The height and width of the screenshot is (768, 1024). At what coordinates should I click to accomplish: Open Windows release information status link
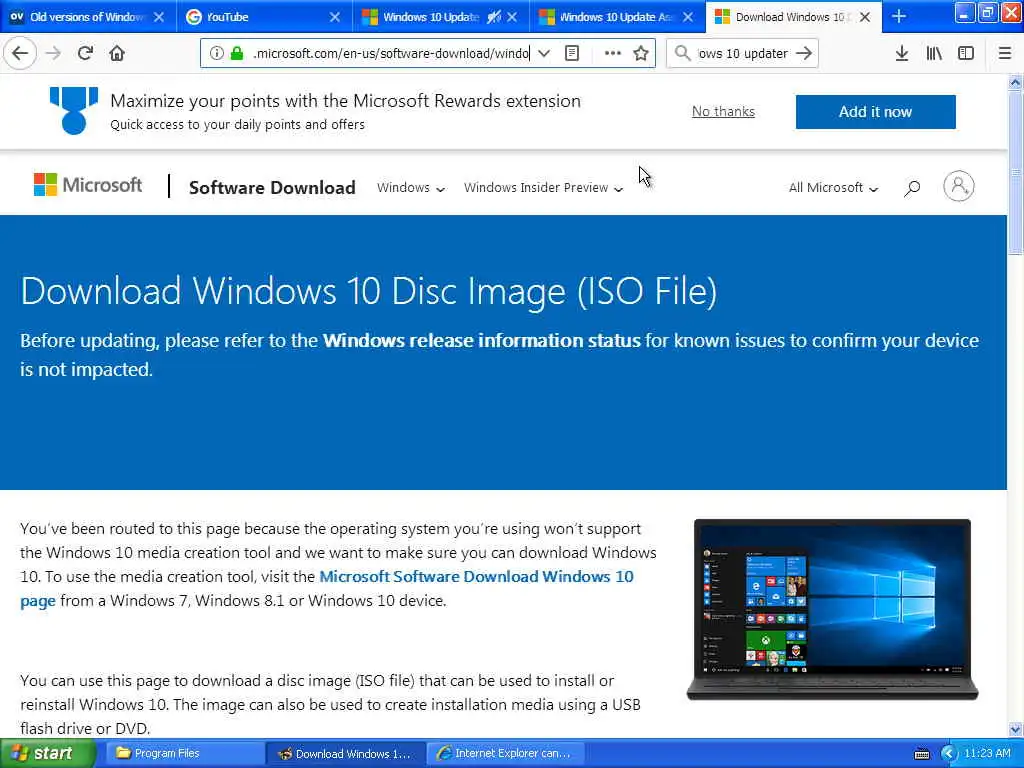click(481, 340)
